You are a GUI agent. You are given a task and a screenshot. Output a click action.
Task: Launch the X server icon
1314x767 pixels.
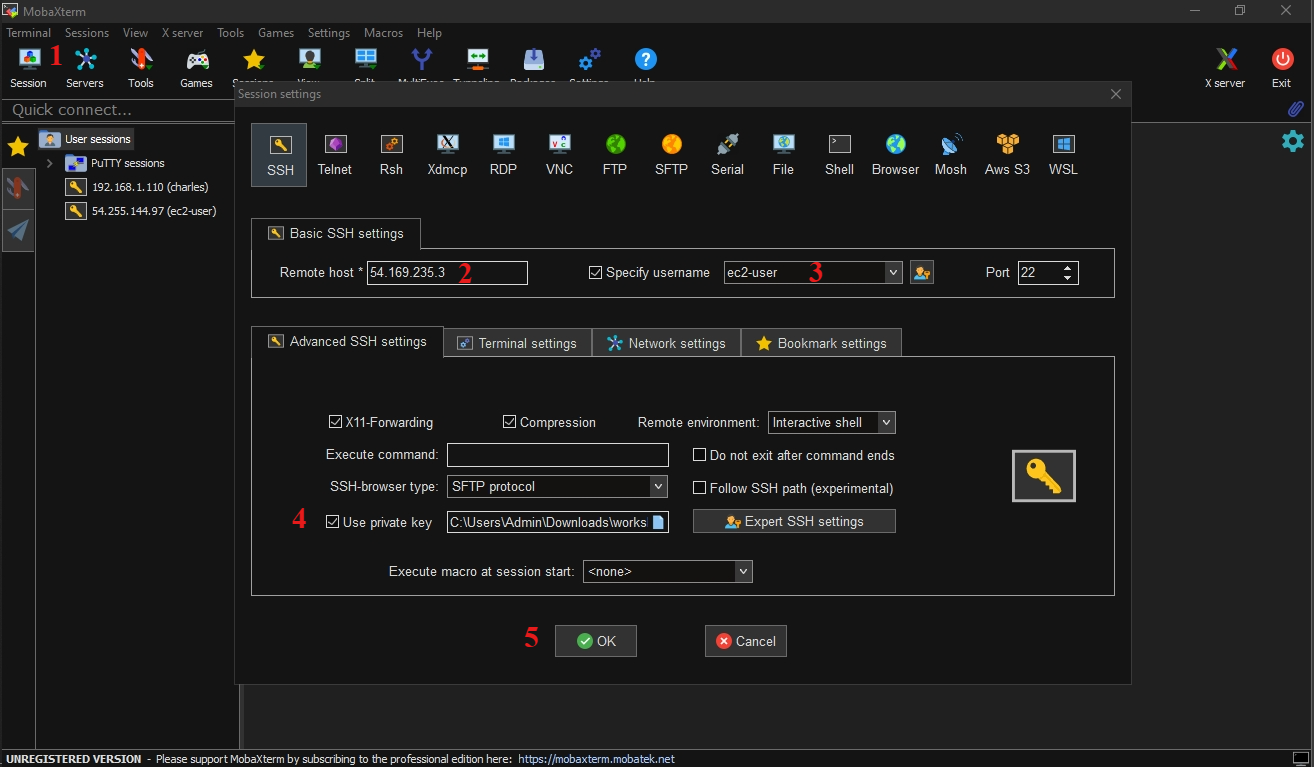coord(1225,67)
